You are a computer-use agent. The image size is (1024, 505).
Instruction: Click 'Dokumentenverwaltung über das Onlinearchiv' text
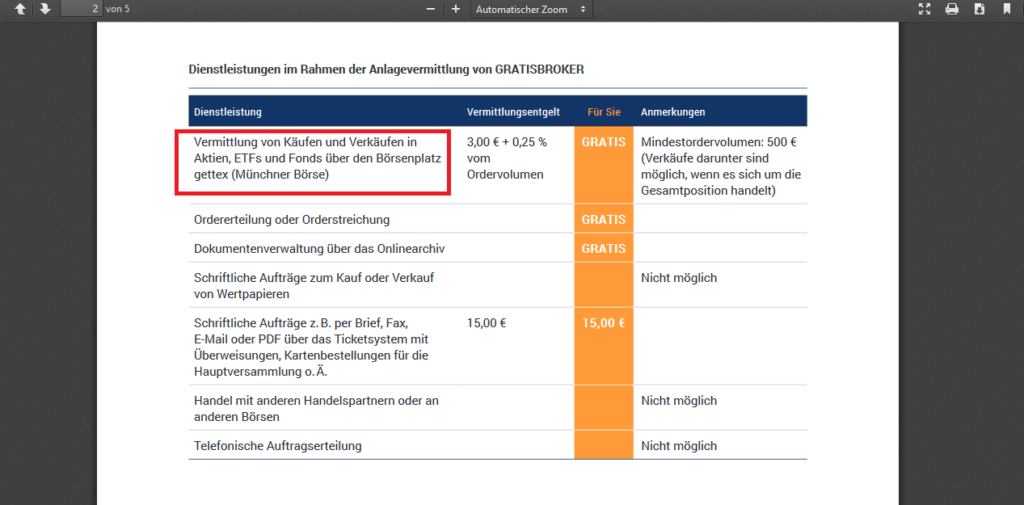320,249
